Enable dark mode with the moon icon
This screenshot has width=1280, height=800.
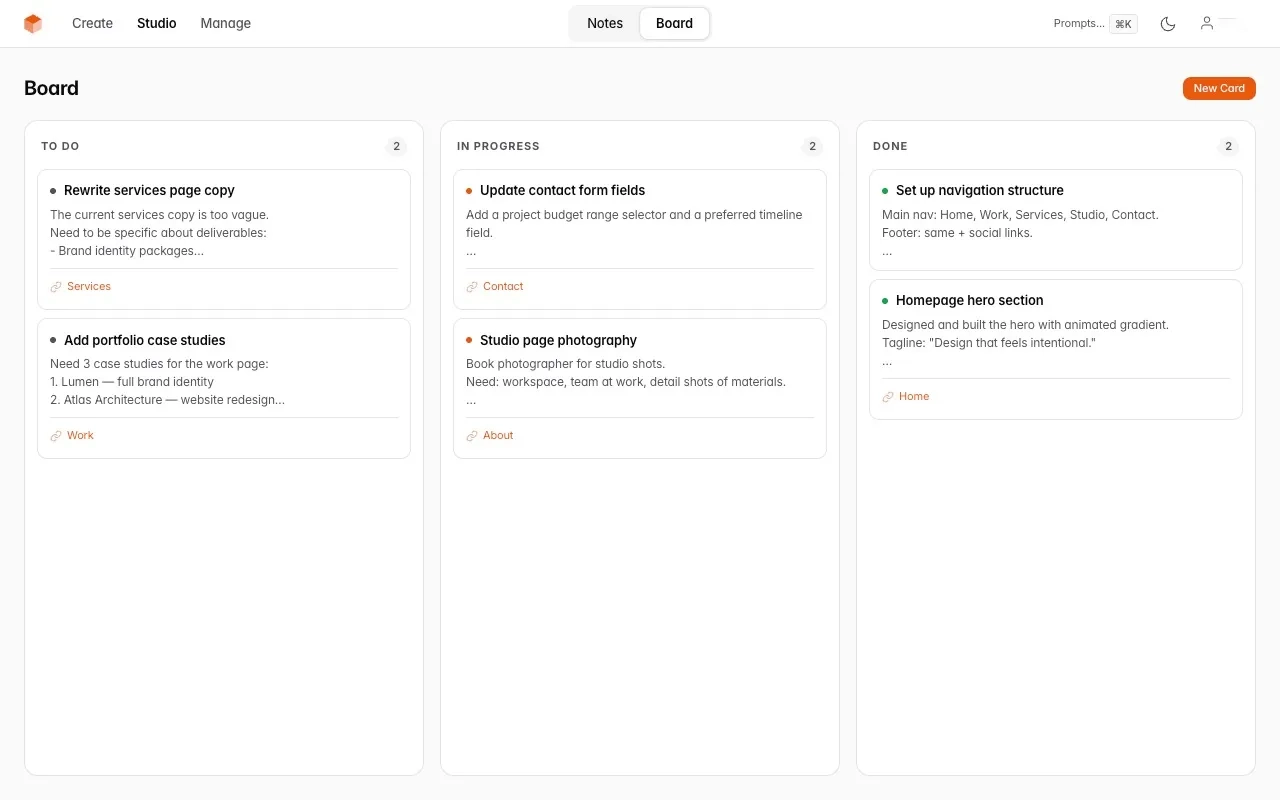point(1168,23)
